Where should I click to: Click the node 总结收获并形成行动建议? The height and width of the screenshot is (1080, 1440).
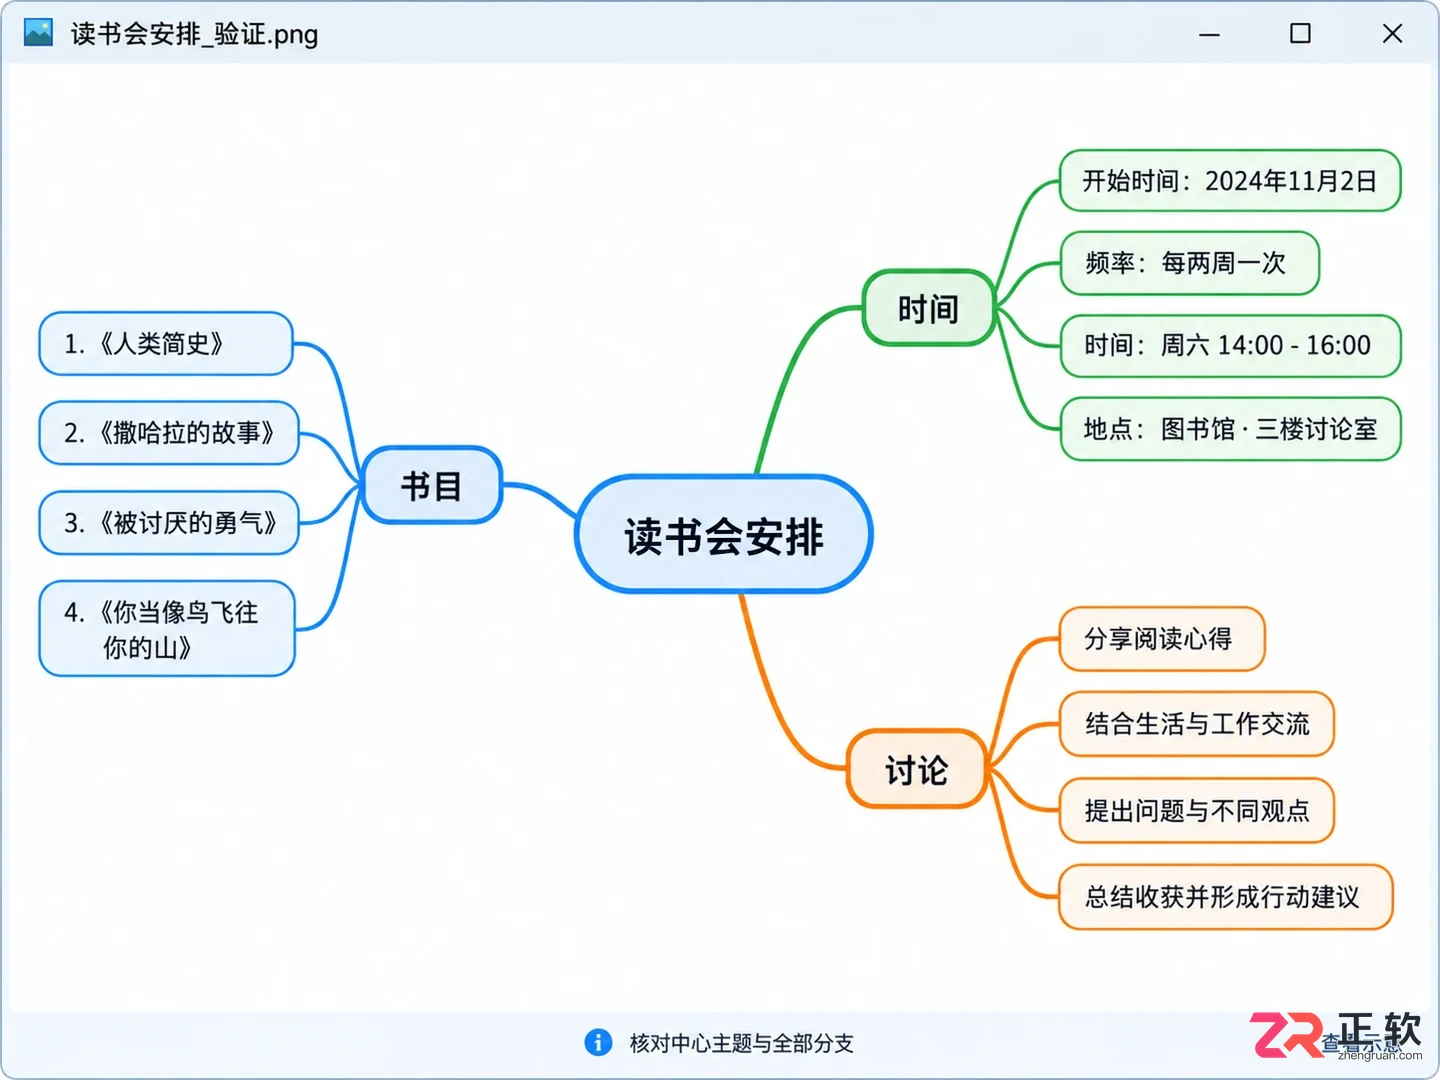point(1225,897)
